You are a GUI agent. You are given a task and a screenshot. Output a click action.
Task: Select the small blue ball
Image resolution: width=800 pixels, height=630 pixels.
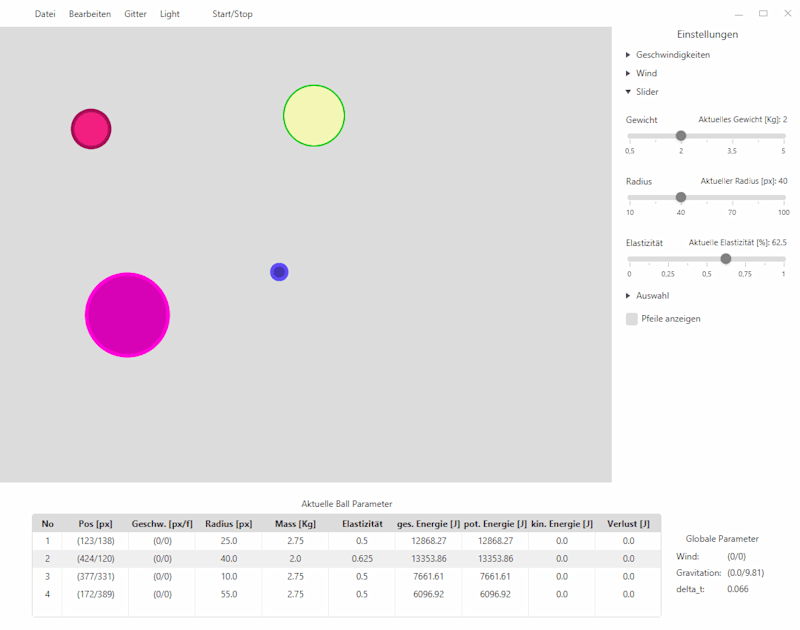[x=279, y=272]
